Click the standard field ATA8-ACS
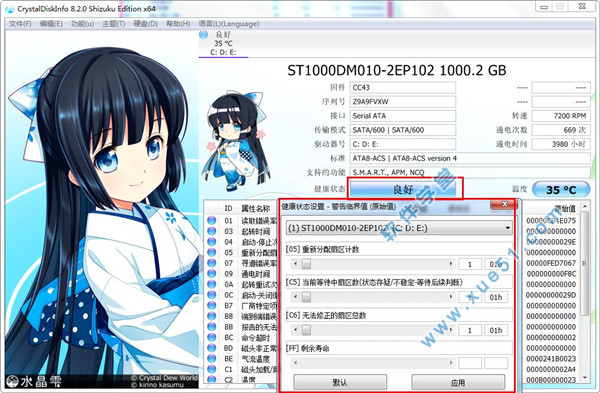Viewport: 600px width, 393px height. [470, 158]
